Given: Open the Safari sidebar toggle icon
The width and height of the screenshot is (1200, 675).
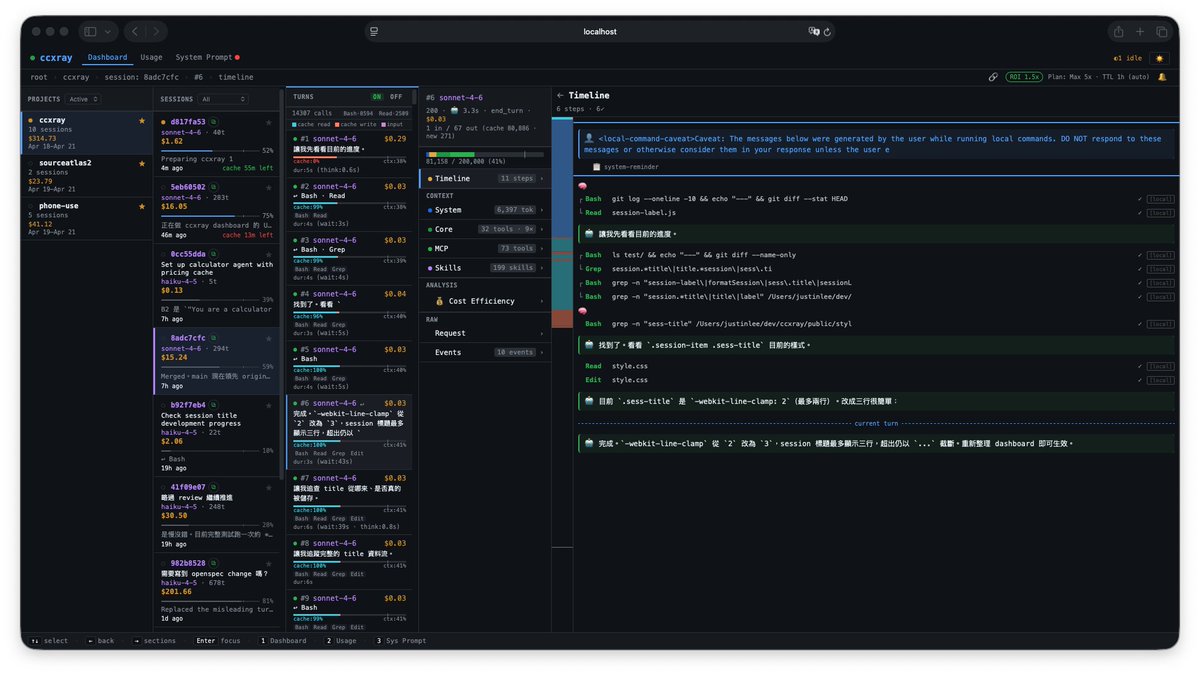Looking at the screenshot, I should point(91,32).
